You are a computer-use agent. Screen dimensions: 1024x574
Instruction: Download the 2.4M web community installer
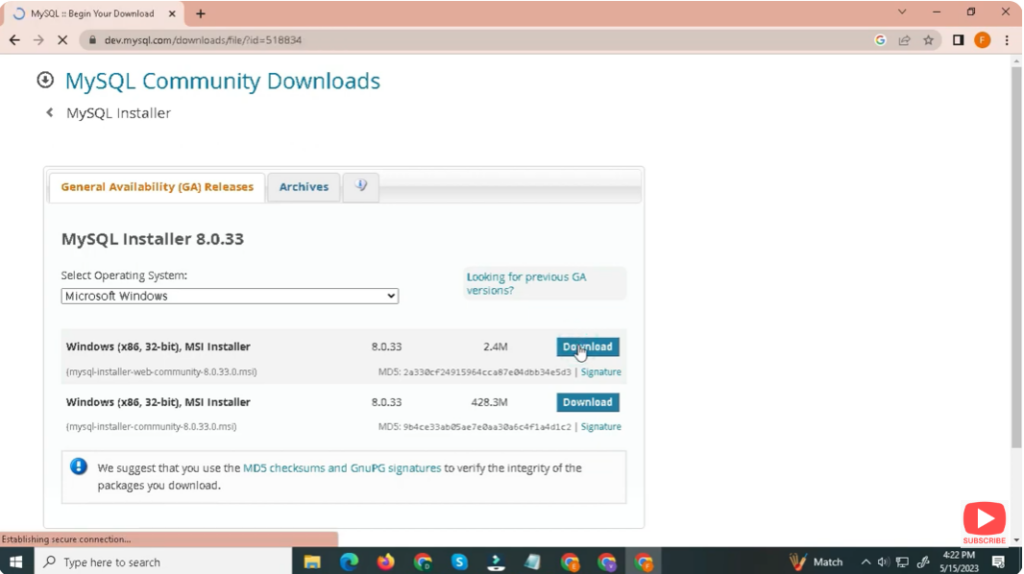tap(588, 347)
